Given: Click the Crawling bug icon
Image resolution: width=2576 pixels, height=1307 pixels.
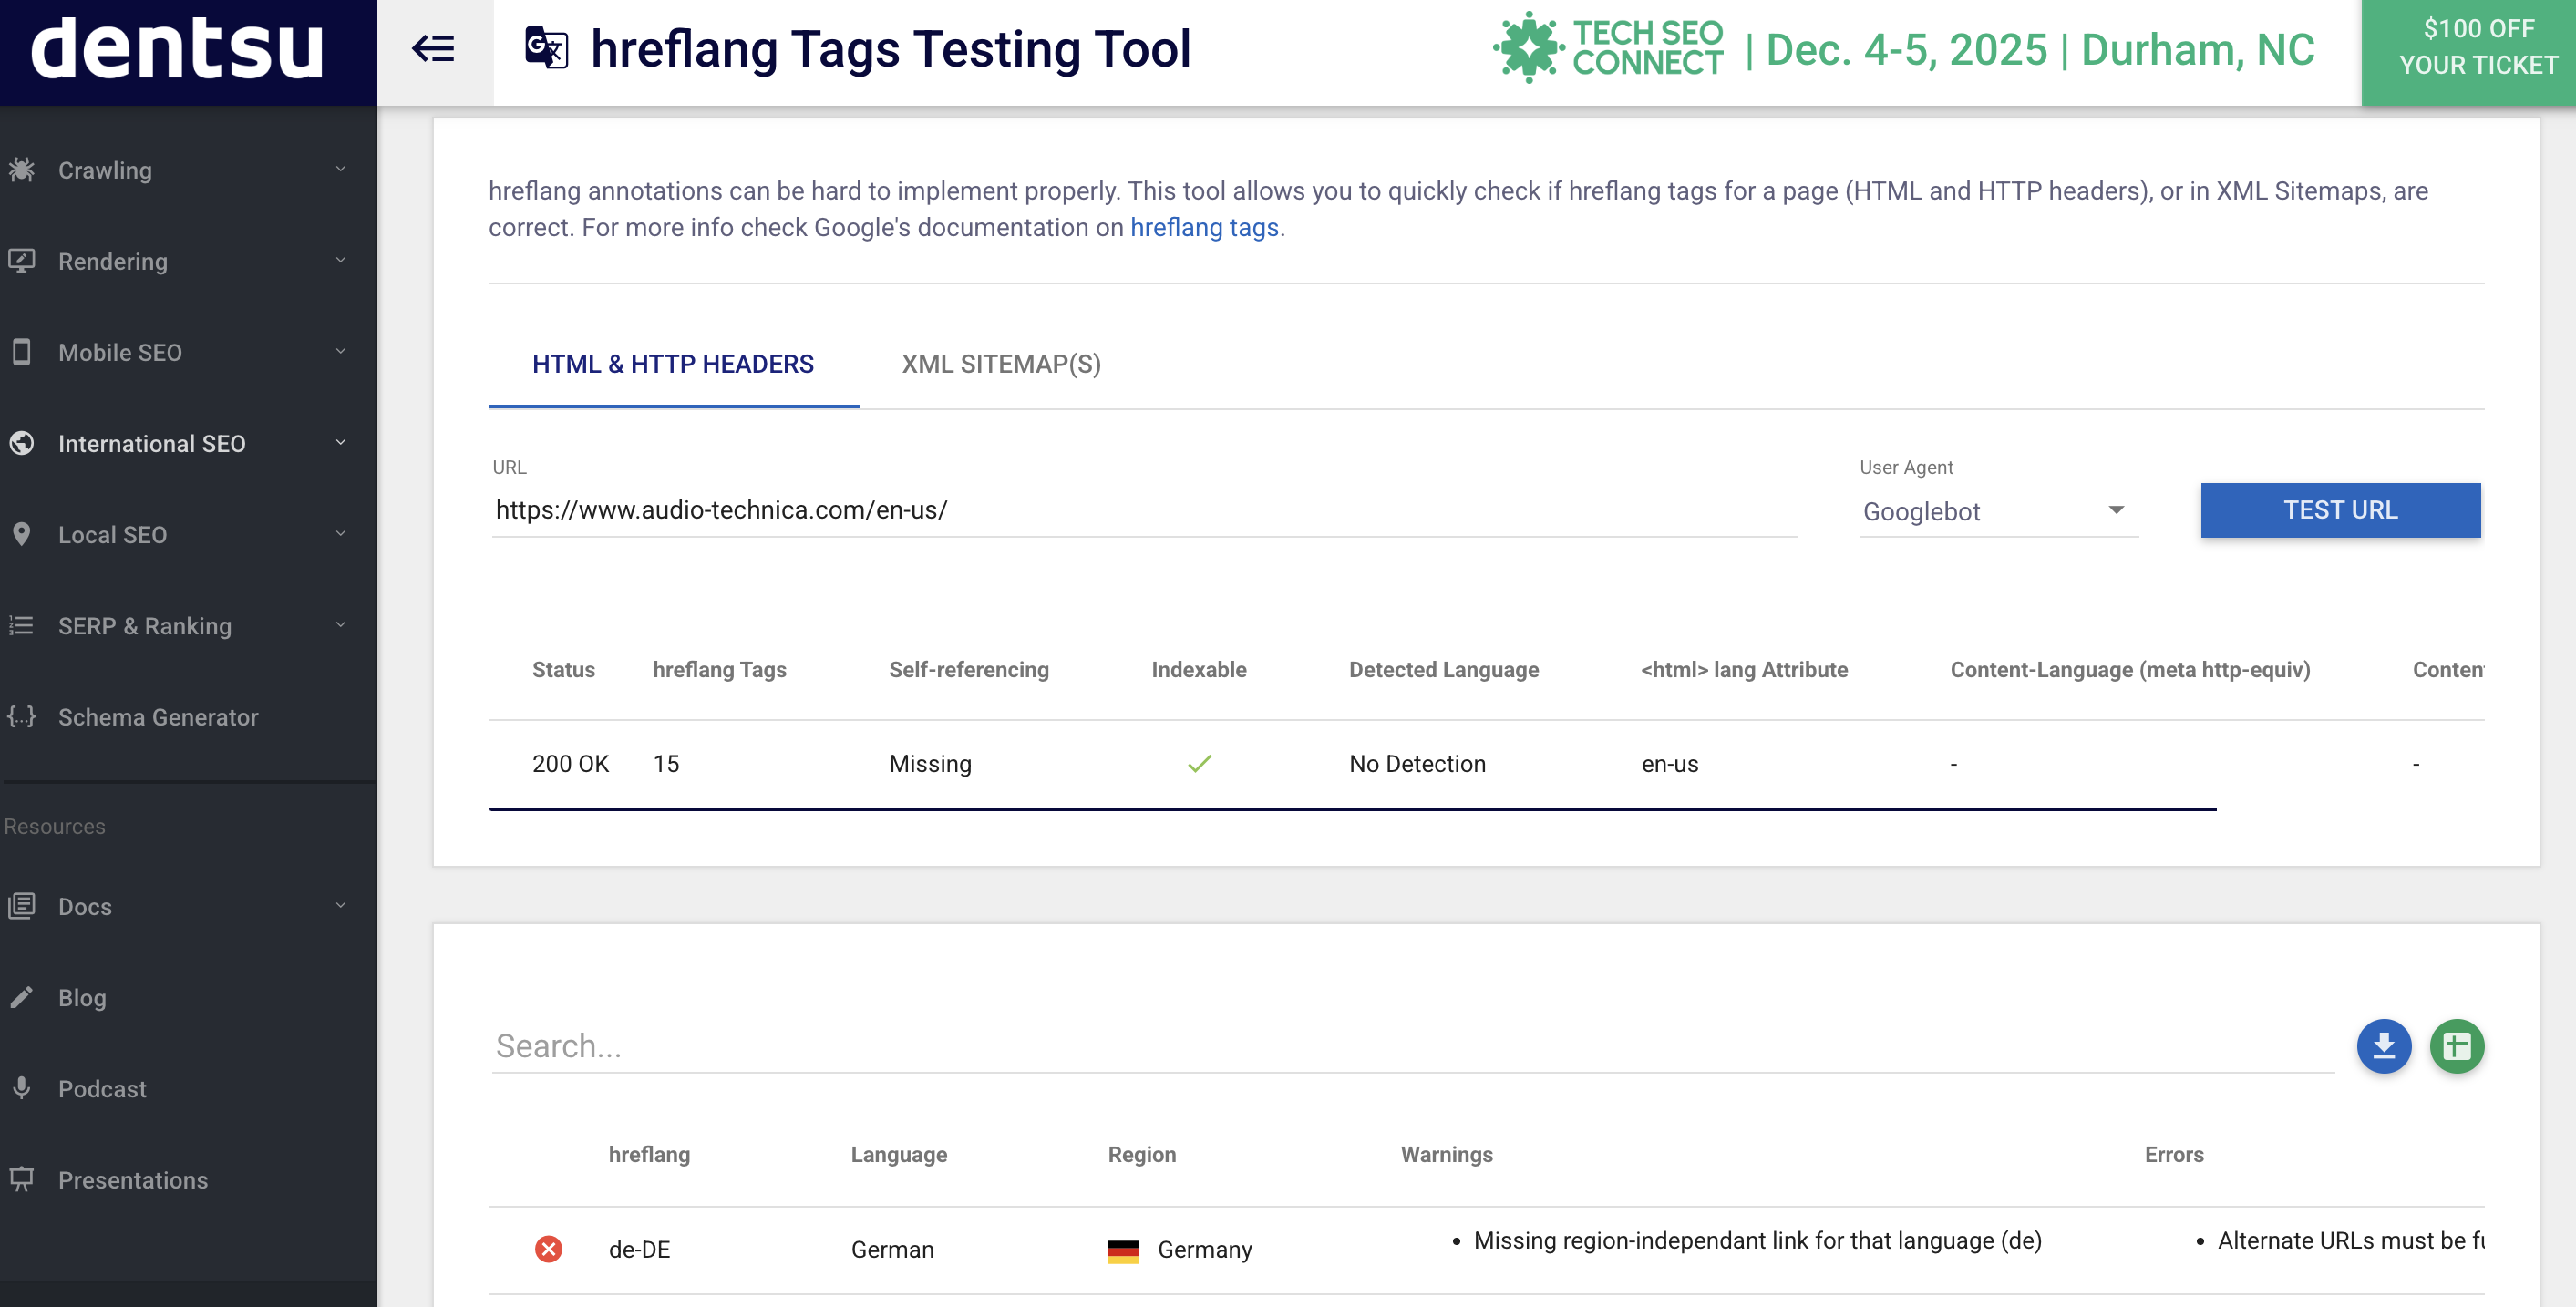Looking at the screenshot, I should coord(21,170).
